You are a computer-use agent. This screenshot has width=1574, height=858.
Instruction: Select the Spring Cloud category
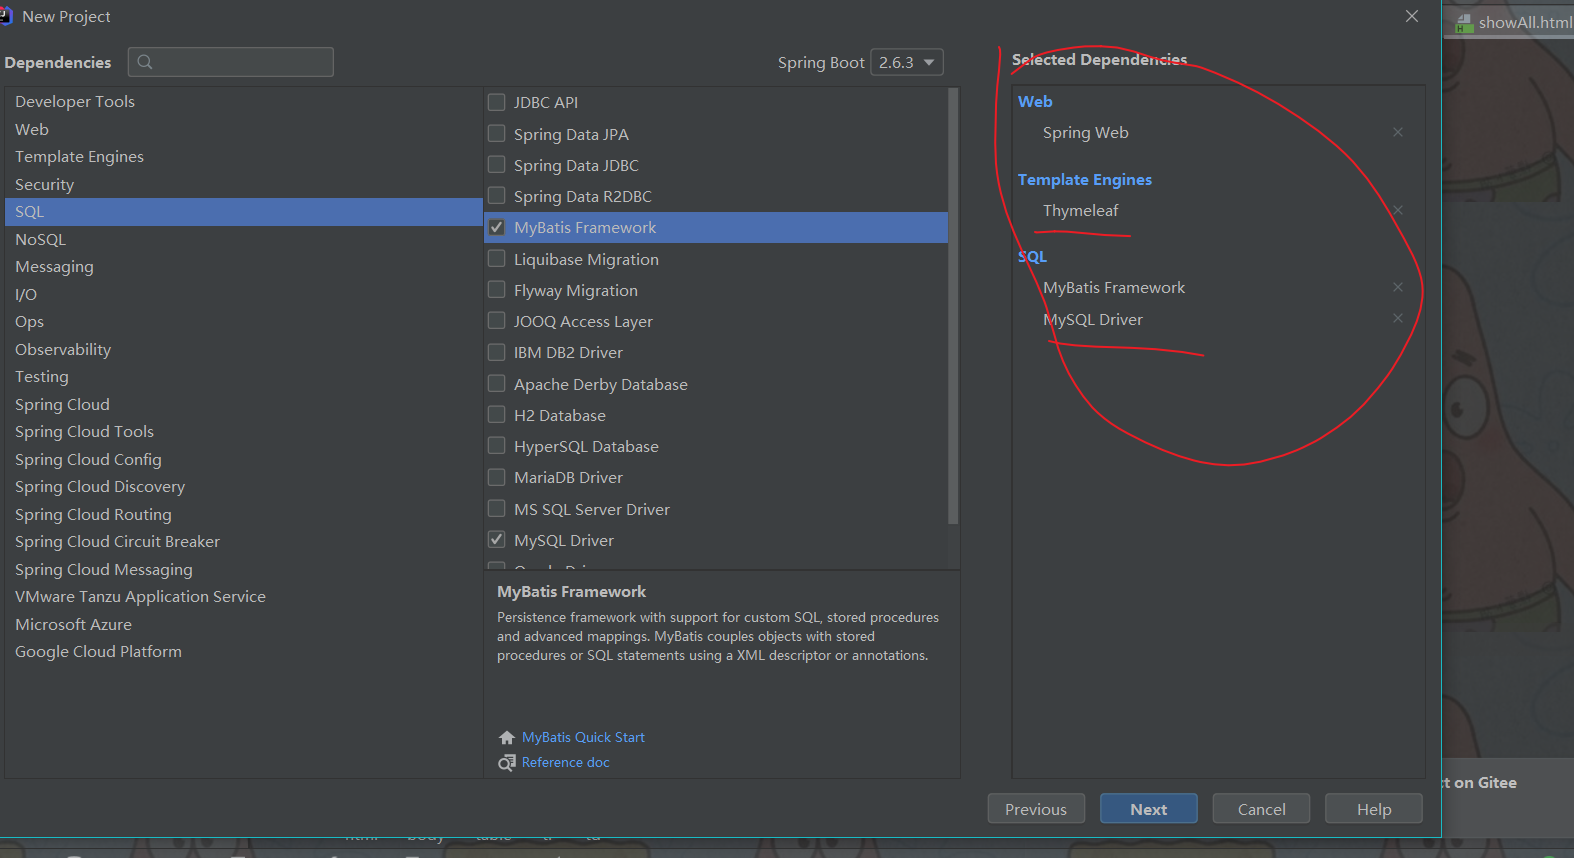click(x=244, y=405)
